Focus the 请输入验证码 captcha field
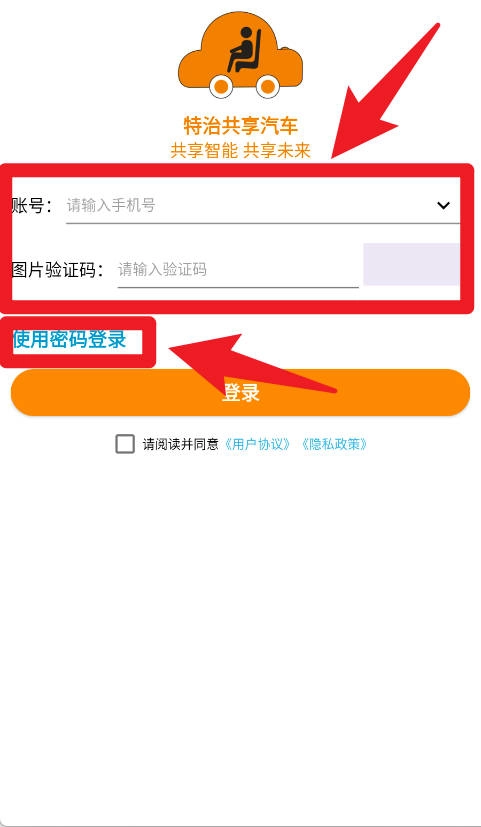Viewport: 481px width, 827px height. tap(238, 270)
